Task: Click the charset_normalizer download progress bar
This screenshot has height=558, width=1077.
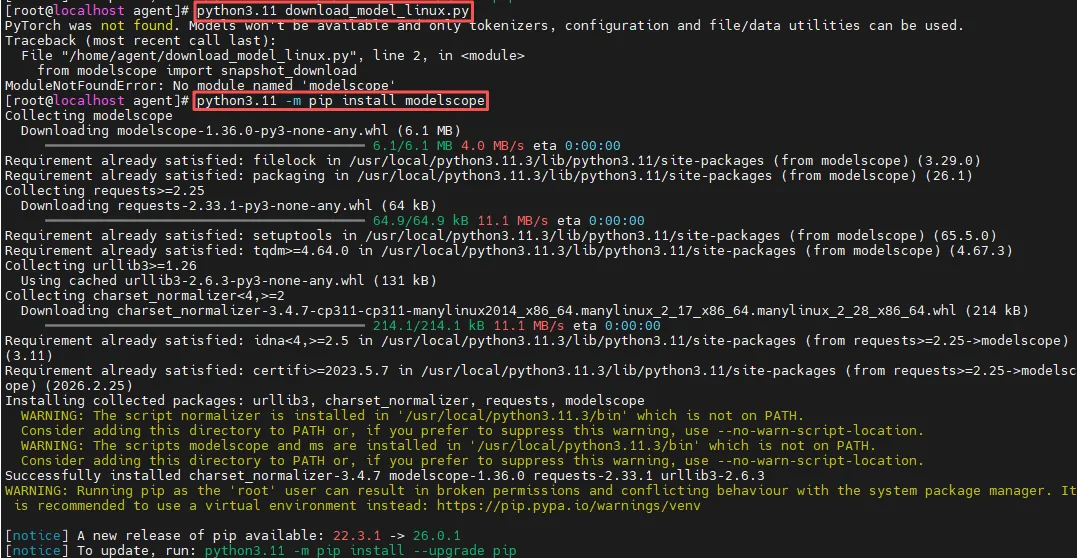Action: [x=205, y=326]
